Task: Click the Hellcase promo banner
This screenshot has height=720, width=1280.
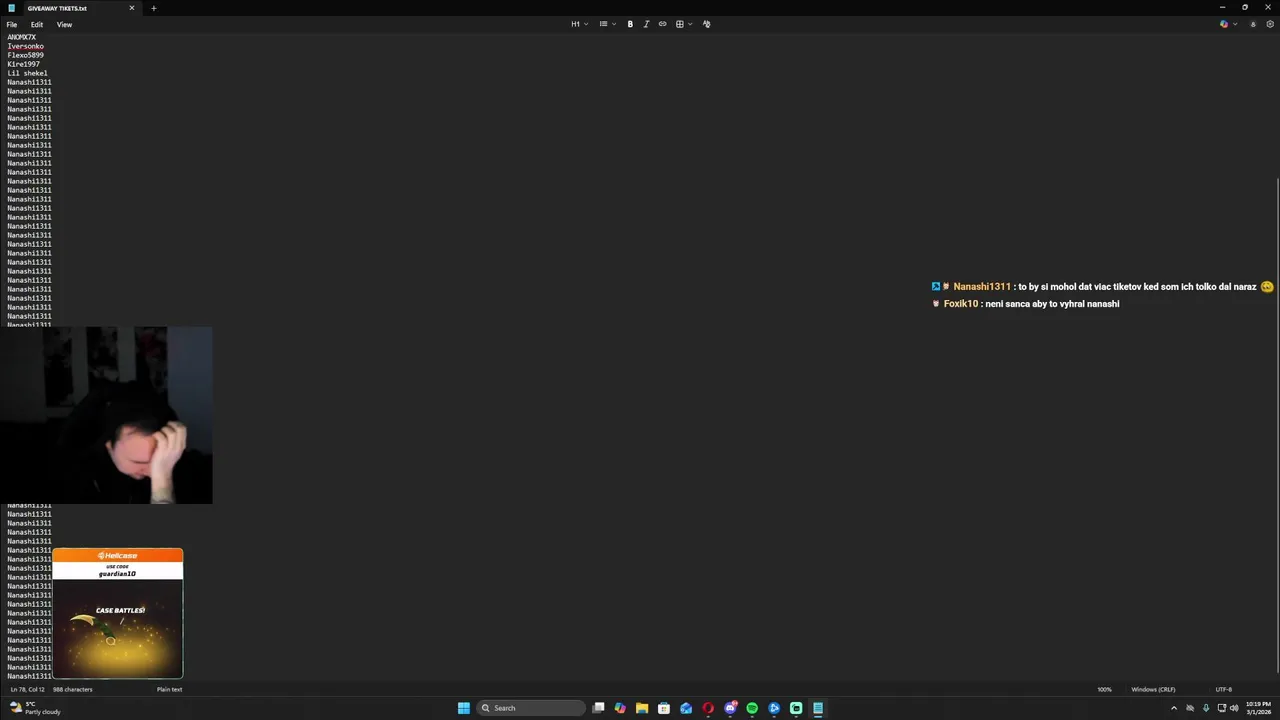Action: point(118,613)
